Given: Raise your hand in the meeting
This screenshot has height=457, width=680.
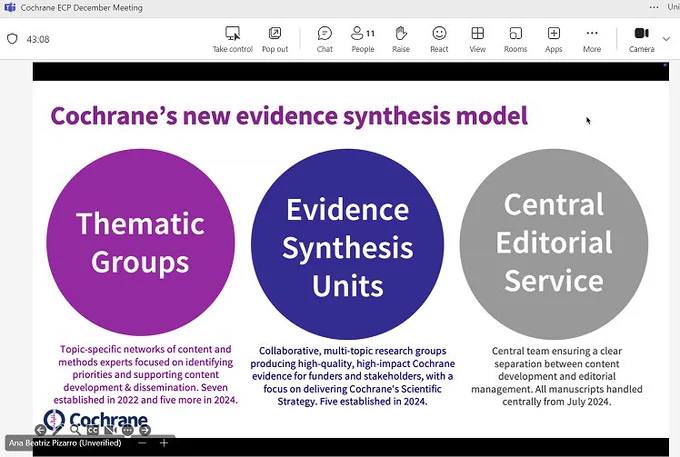Looking at the screenshot, I should coord(401,39).
